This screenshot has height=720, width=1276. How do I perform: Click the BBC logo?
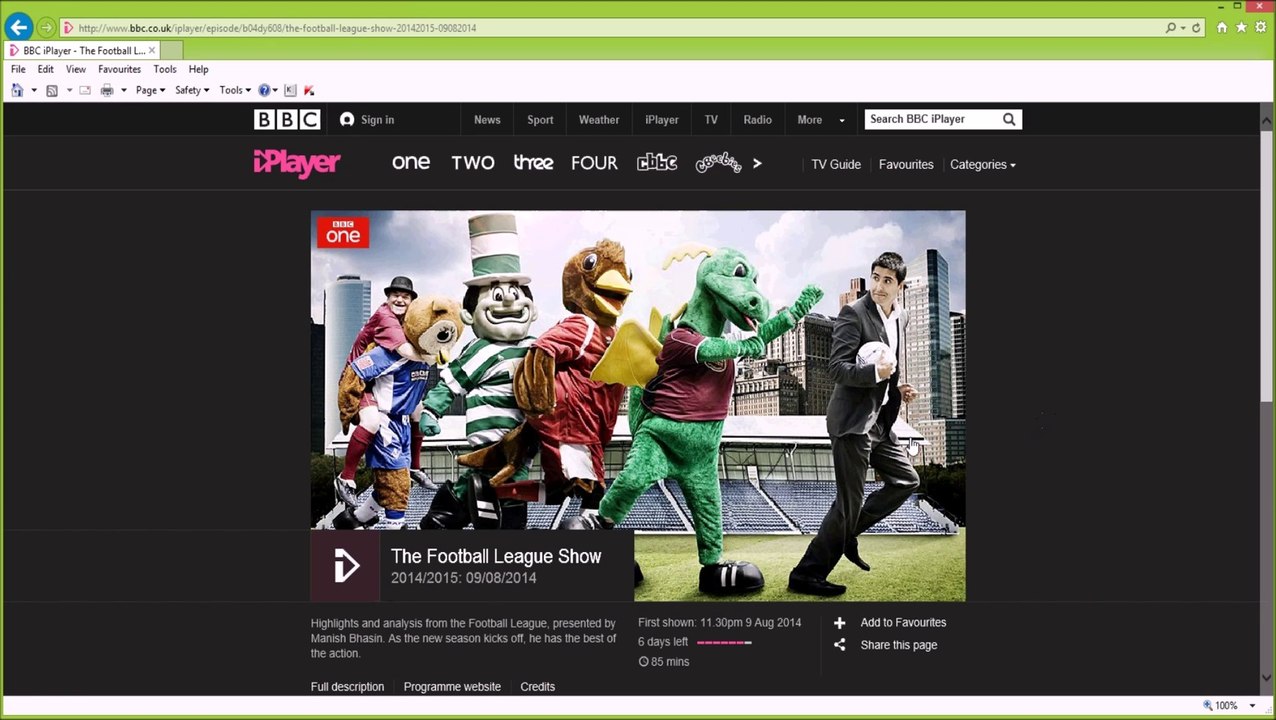click(287, 119)
